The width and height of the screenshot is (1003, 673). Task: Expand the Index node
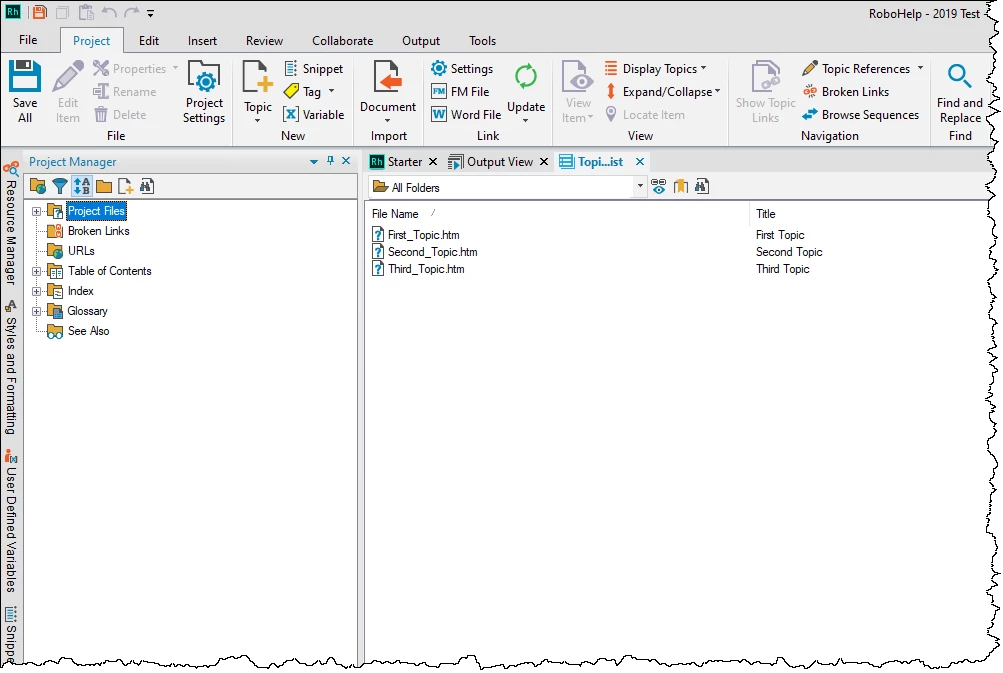[36, 291]
